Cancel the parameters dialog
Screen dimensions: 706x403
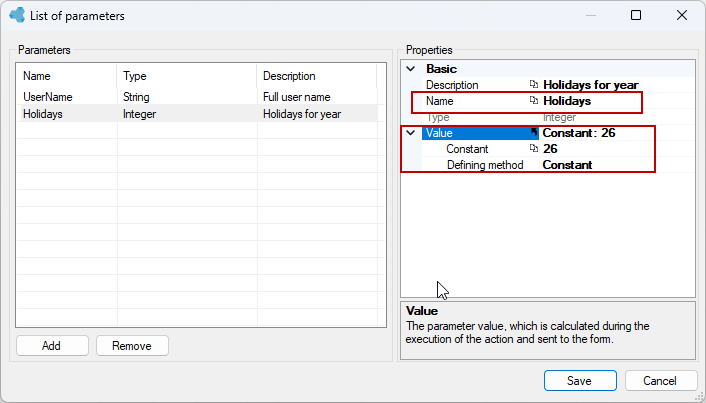click(661, 380)
